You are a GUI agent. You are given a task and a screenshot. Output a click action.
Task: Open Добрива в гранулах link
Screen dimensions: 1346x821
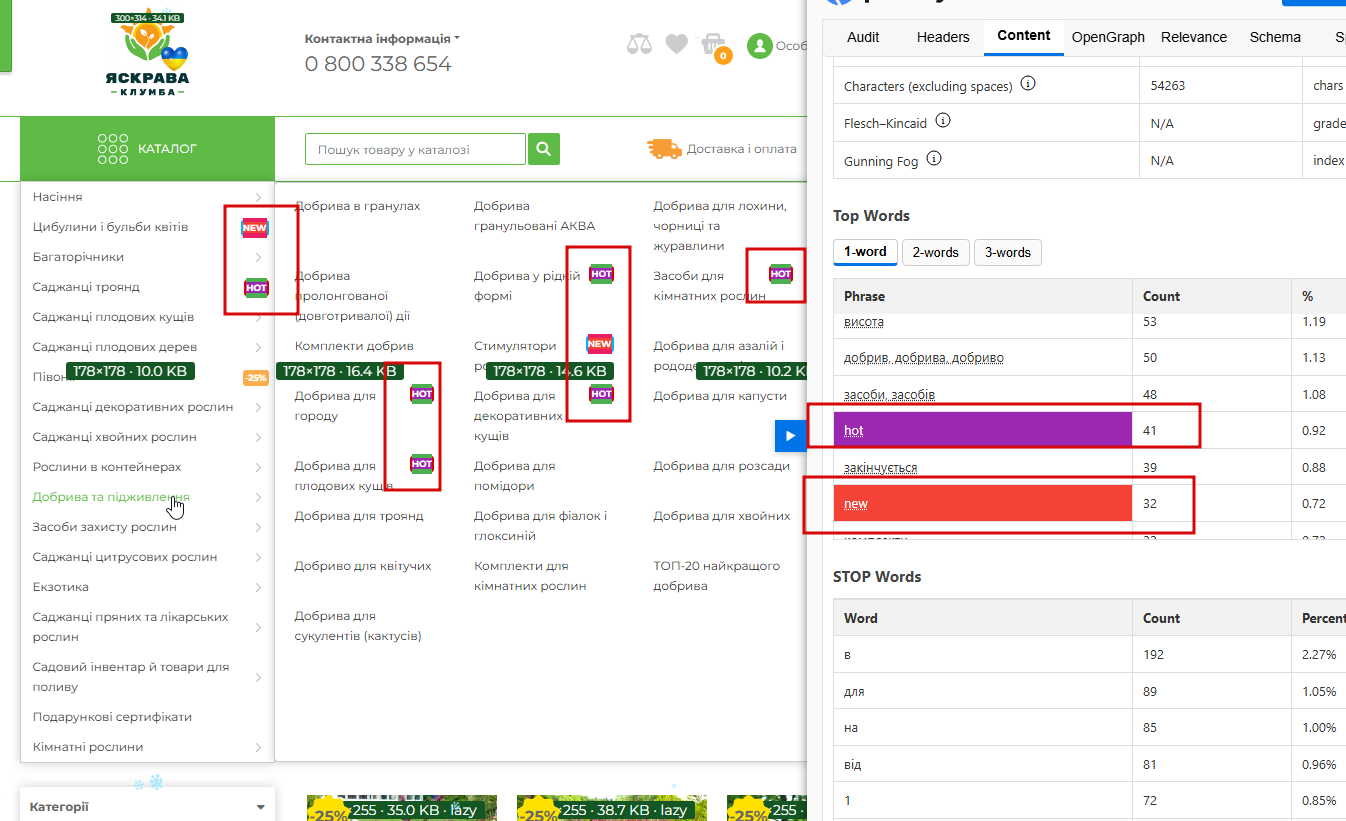pyautogui.click(x=357, y=206)
